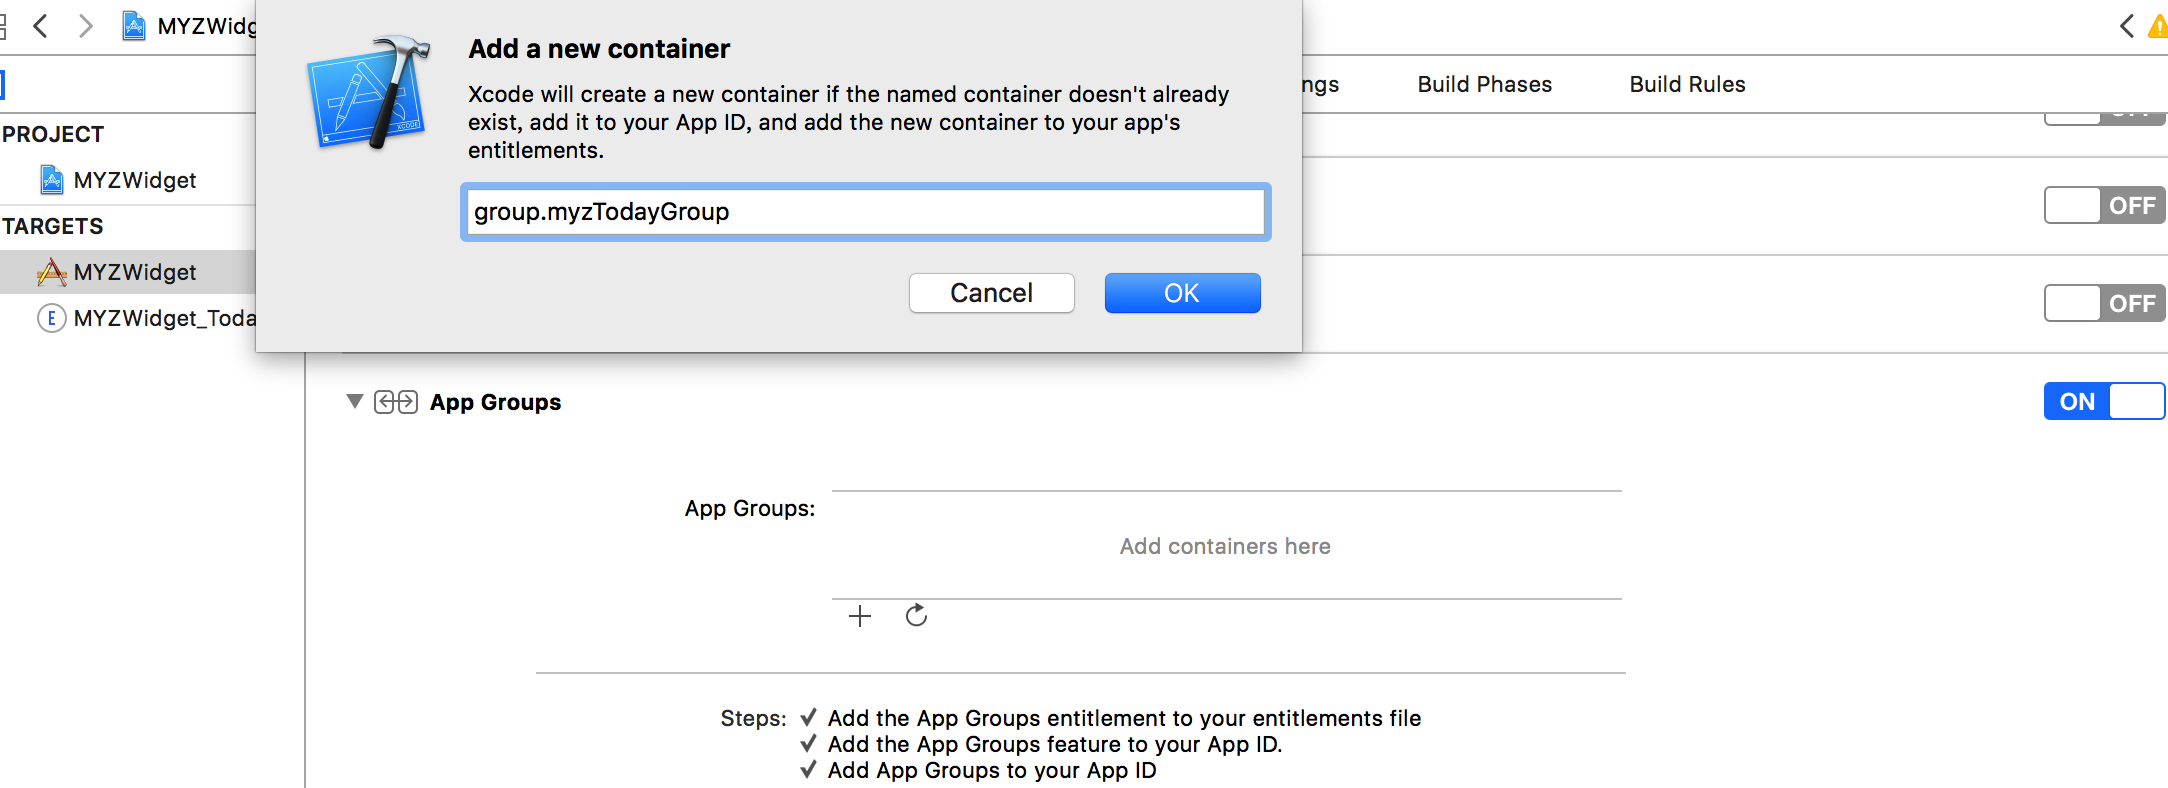
Task: Collapse the App Groups disclosure triangle
Action: [x=354, y=402]
